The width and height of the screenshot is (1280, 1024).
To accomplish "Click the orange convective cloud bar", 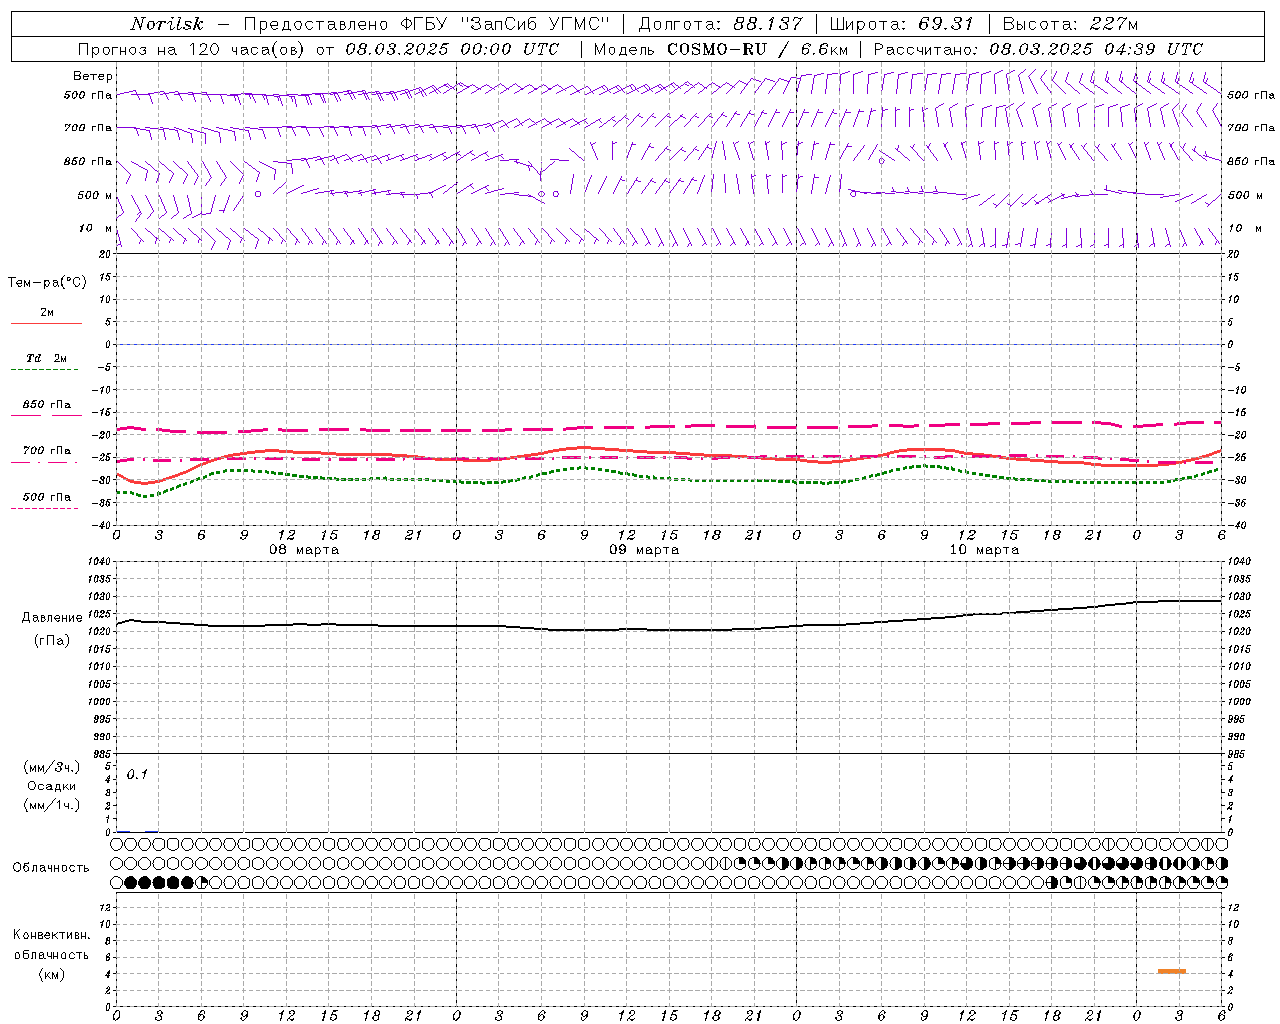I will click(1171, 971).
